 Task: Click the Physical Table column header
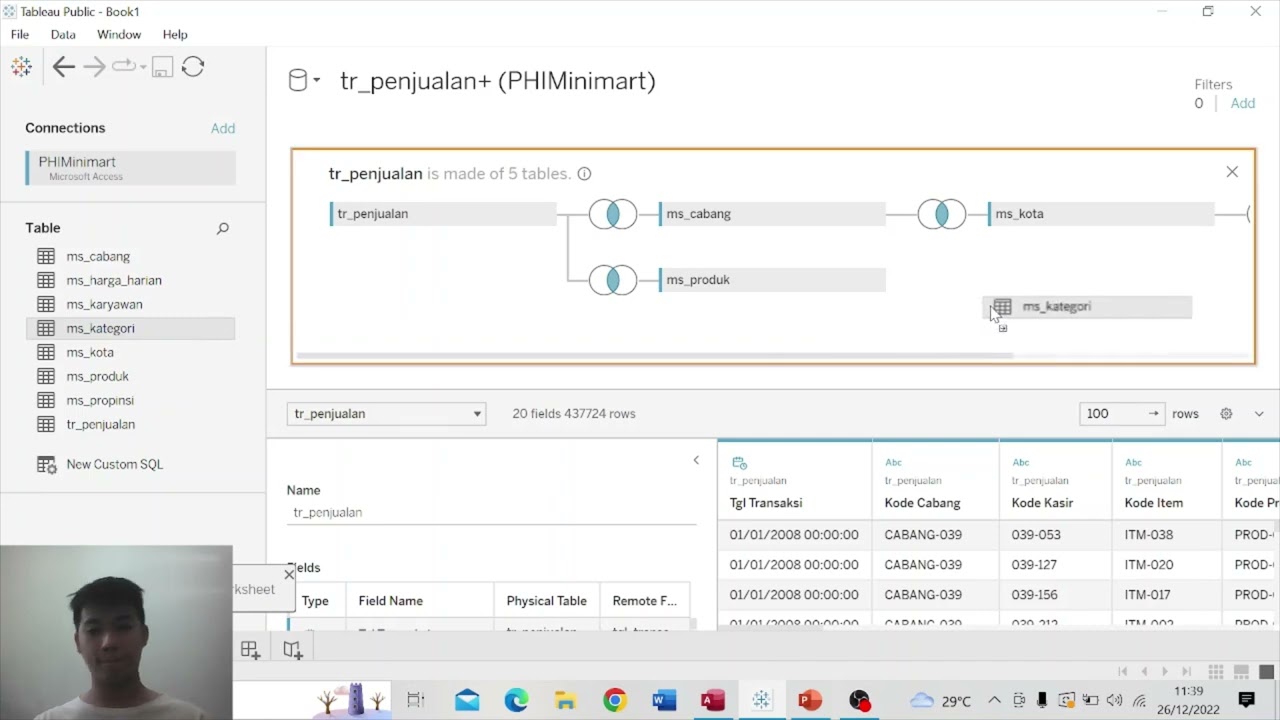(546, 601)
